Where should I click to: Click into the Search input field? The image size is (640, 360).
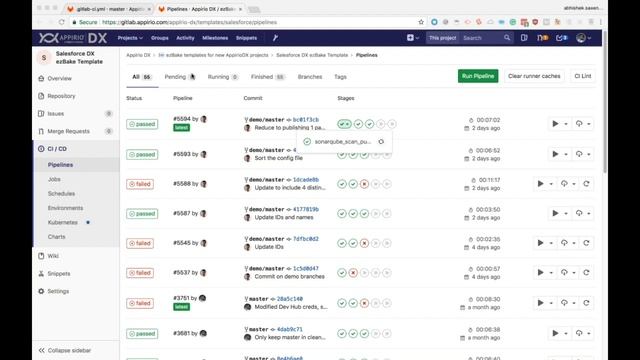click(x=482, y=38)
